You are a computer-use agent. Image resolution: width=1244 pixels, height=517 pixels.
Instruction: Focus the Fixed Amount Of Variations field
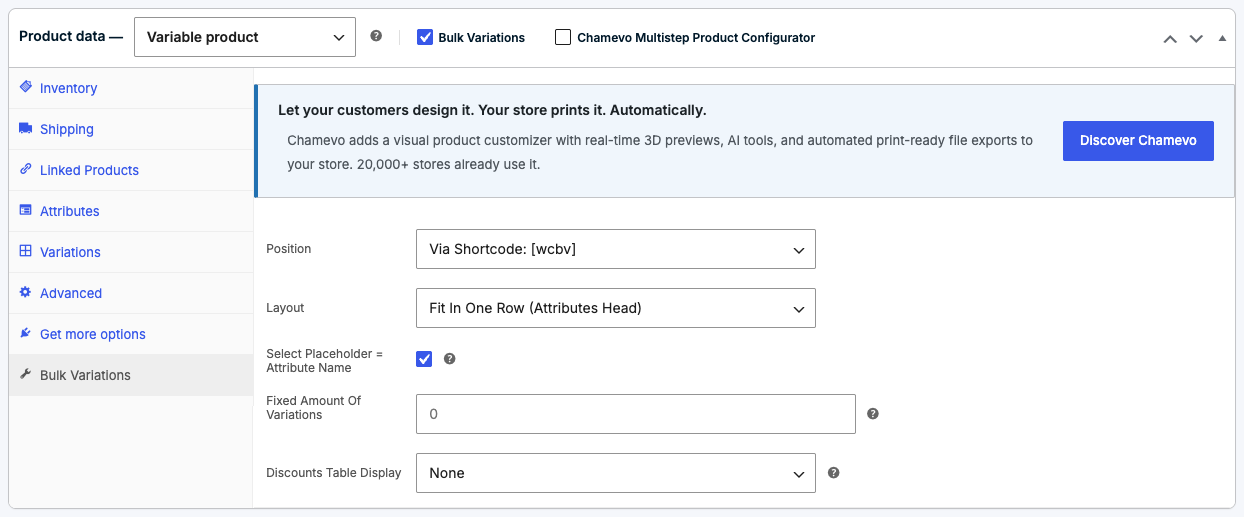pos(636,414)
